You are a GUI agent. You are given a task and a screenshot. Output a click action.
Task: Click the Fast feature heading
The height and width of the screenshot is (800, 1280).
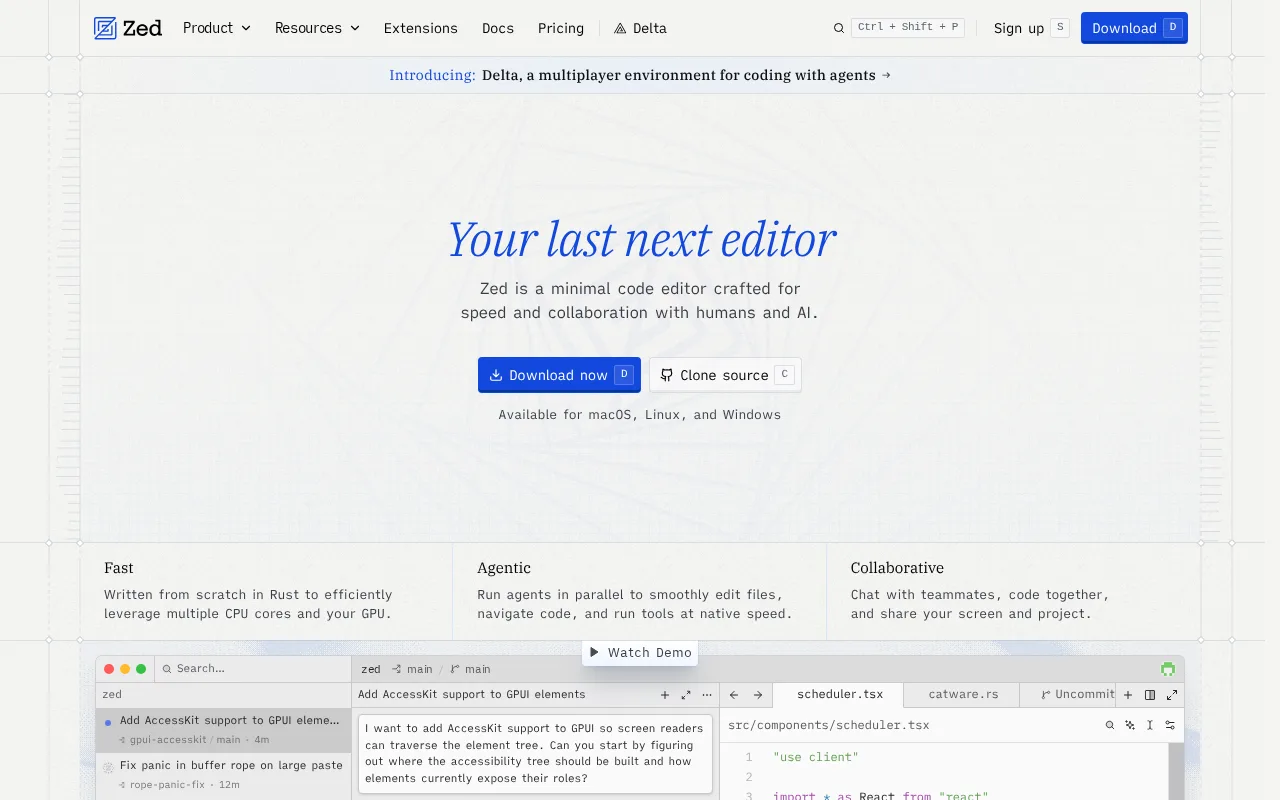119,567
